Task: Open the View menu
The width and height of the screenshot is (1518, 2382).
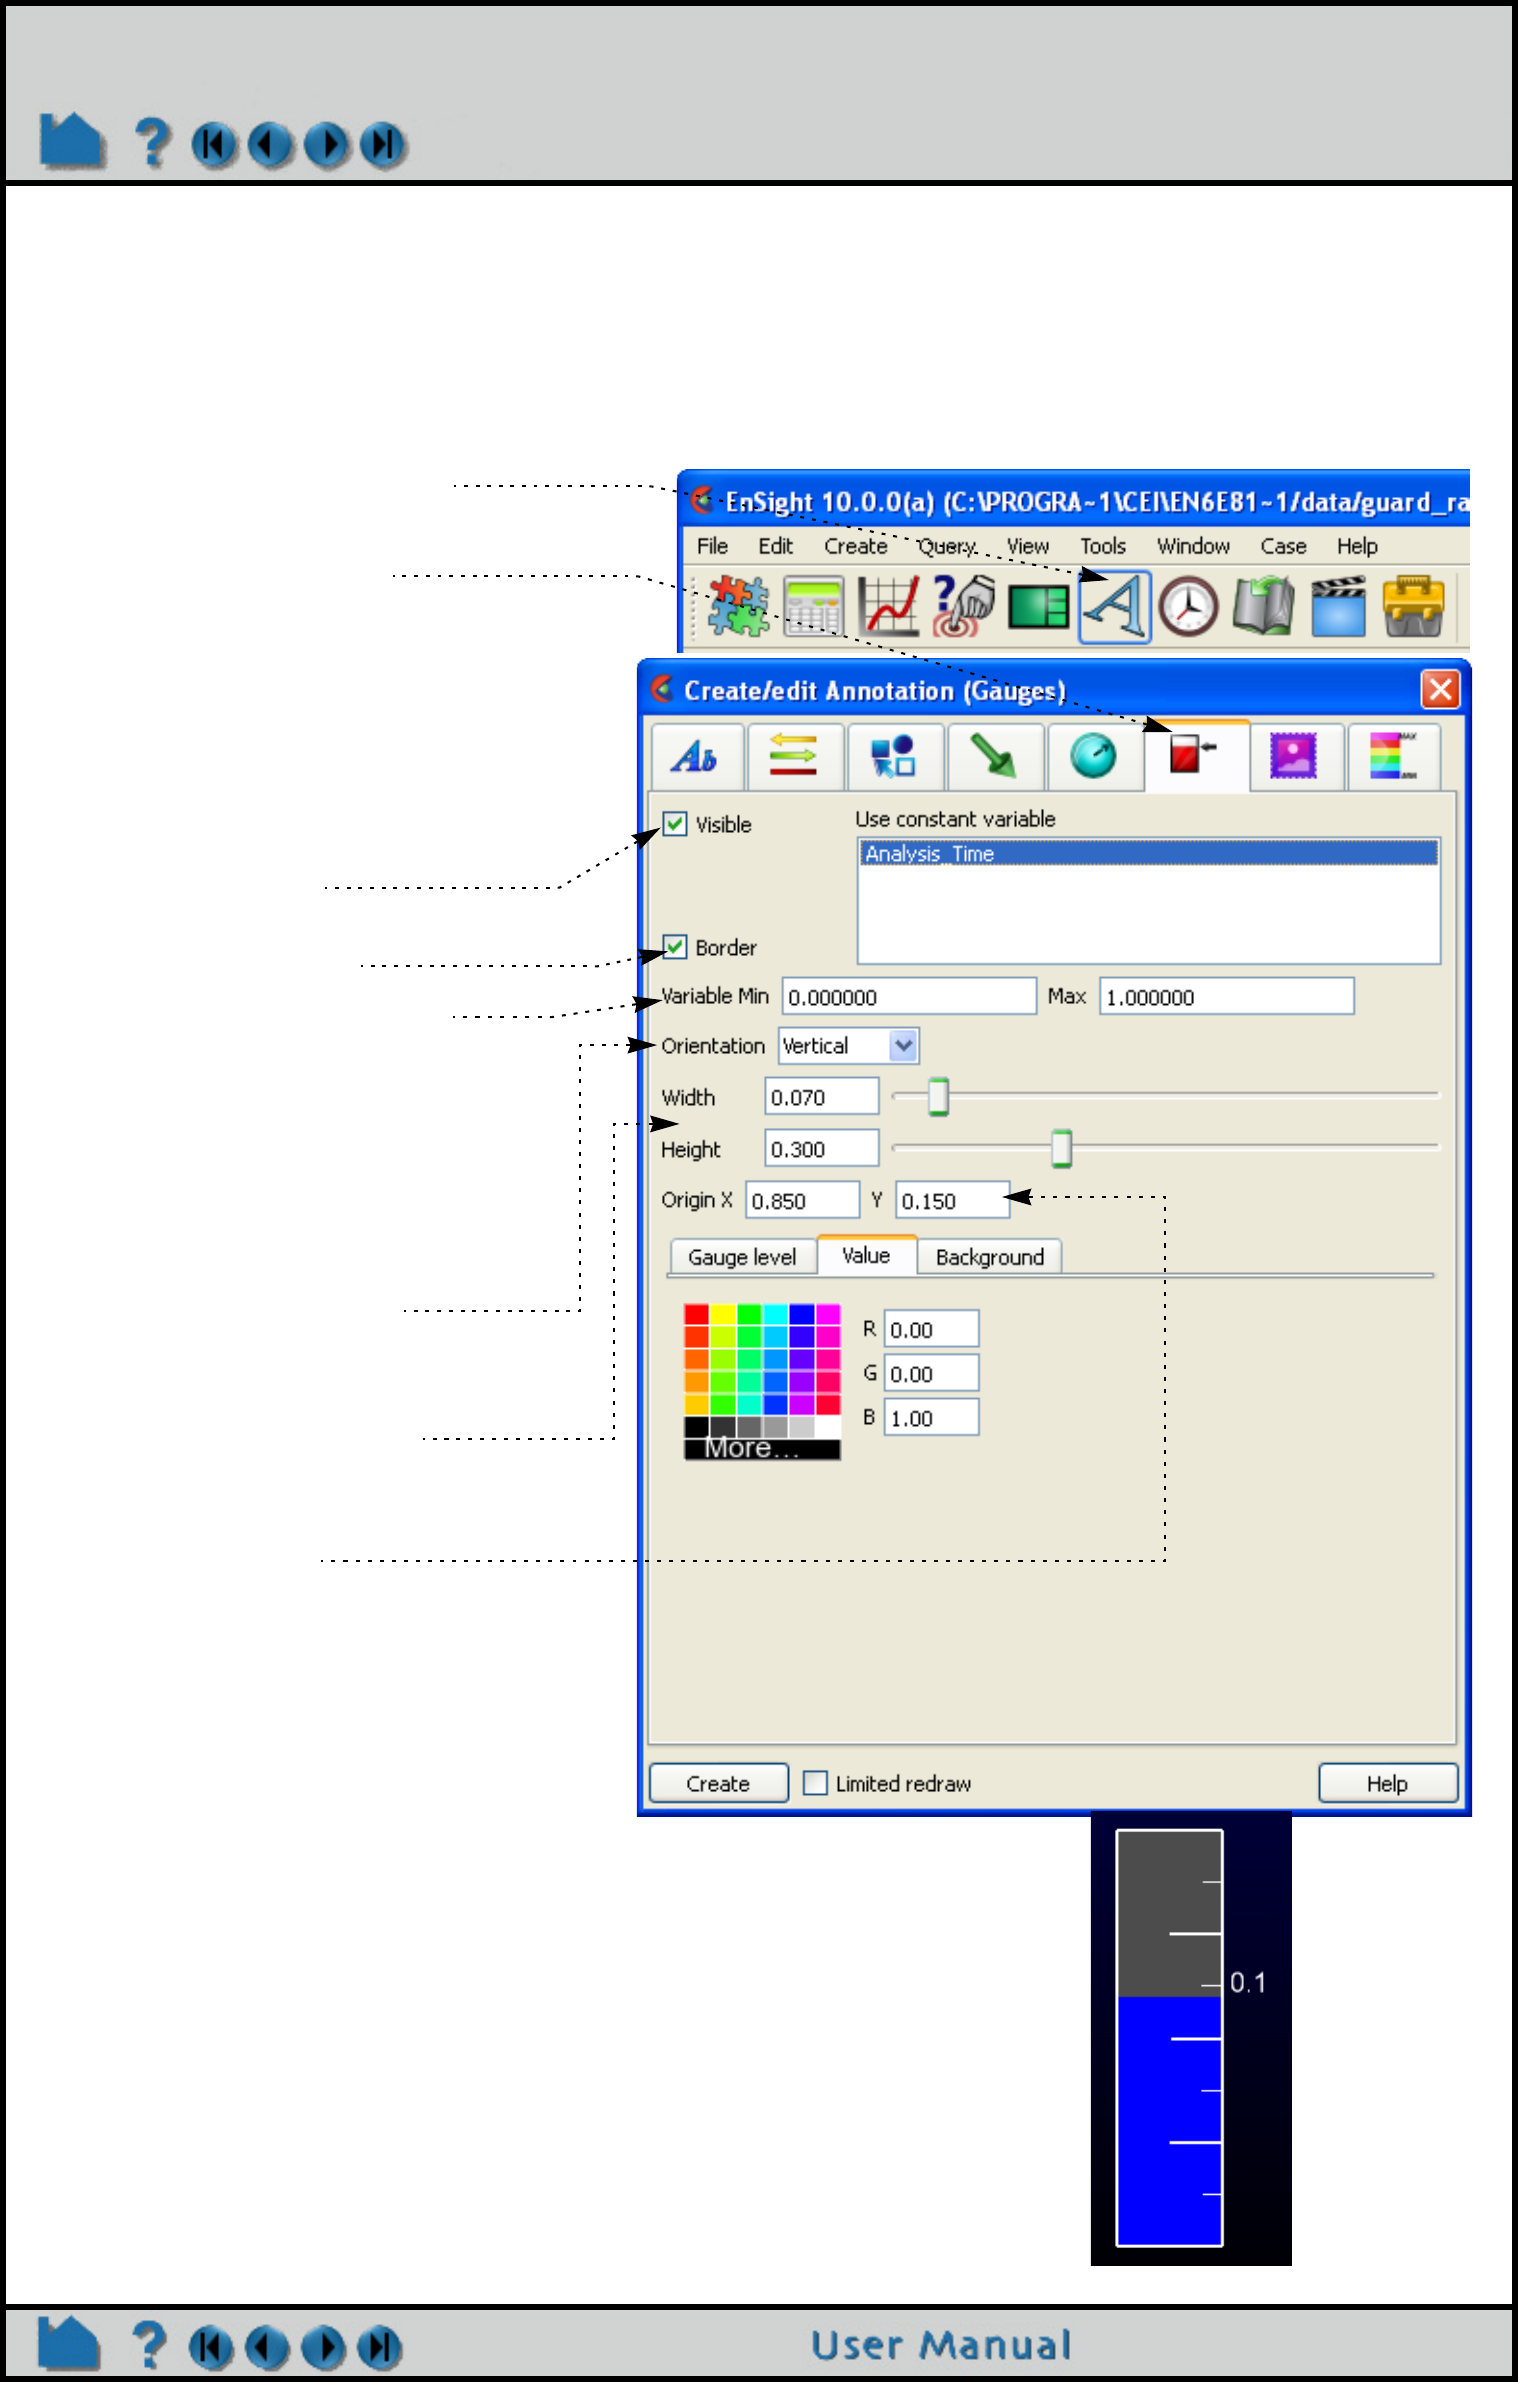Action: pos(1028,546)
